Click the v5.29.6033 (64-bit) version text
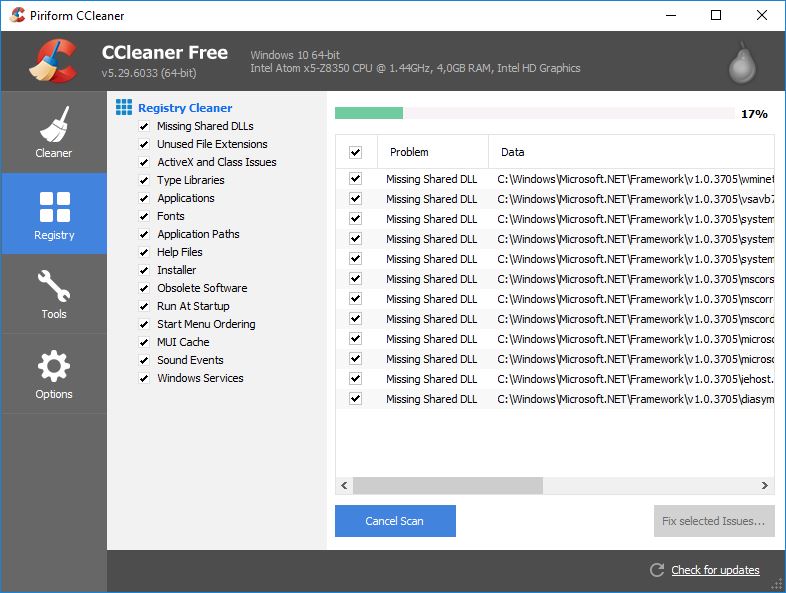The height and width of the screenshot is (593, 786). pyautogui.click(x=149, y=73)
